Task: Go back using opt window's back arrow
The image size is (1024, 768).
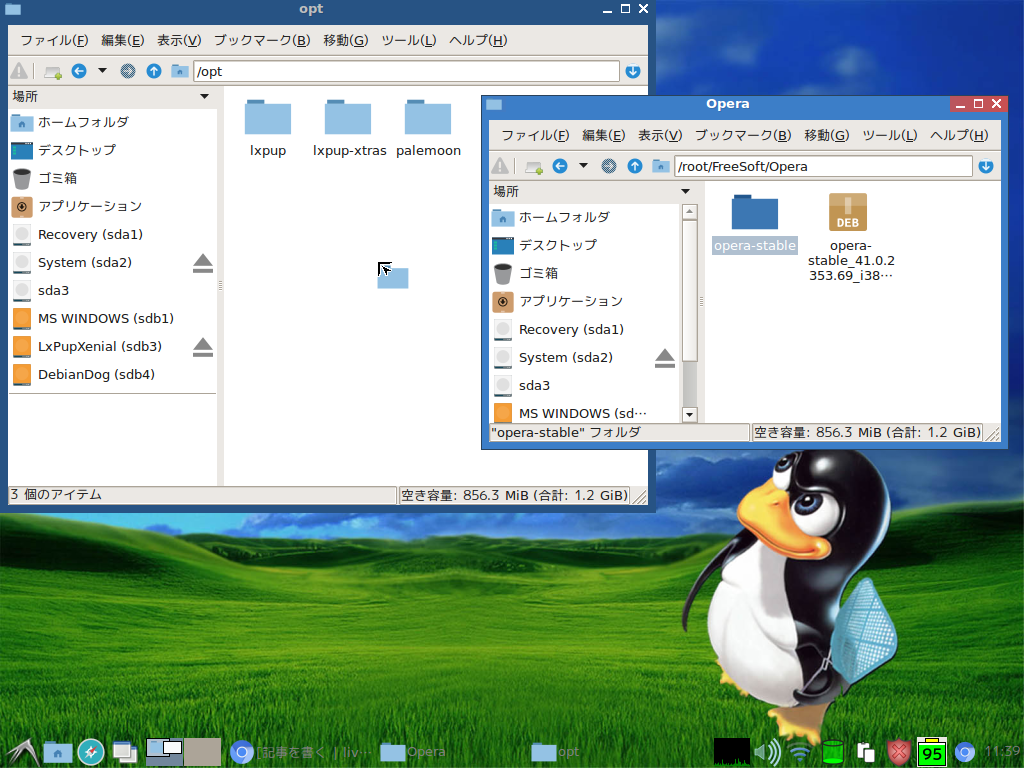Action: pyautogui.click(x=79, y=71)
